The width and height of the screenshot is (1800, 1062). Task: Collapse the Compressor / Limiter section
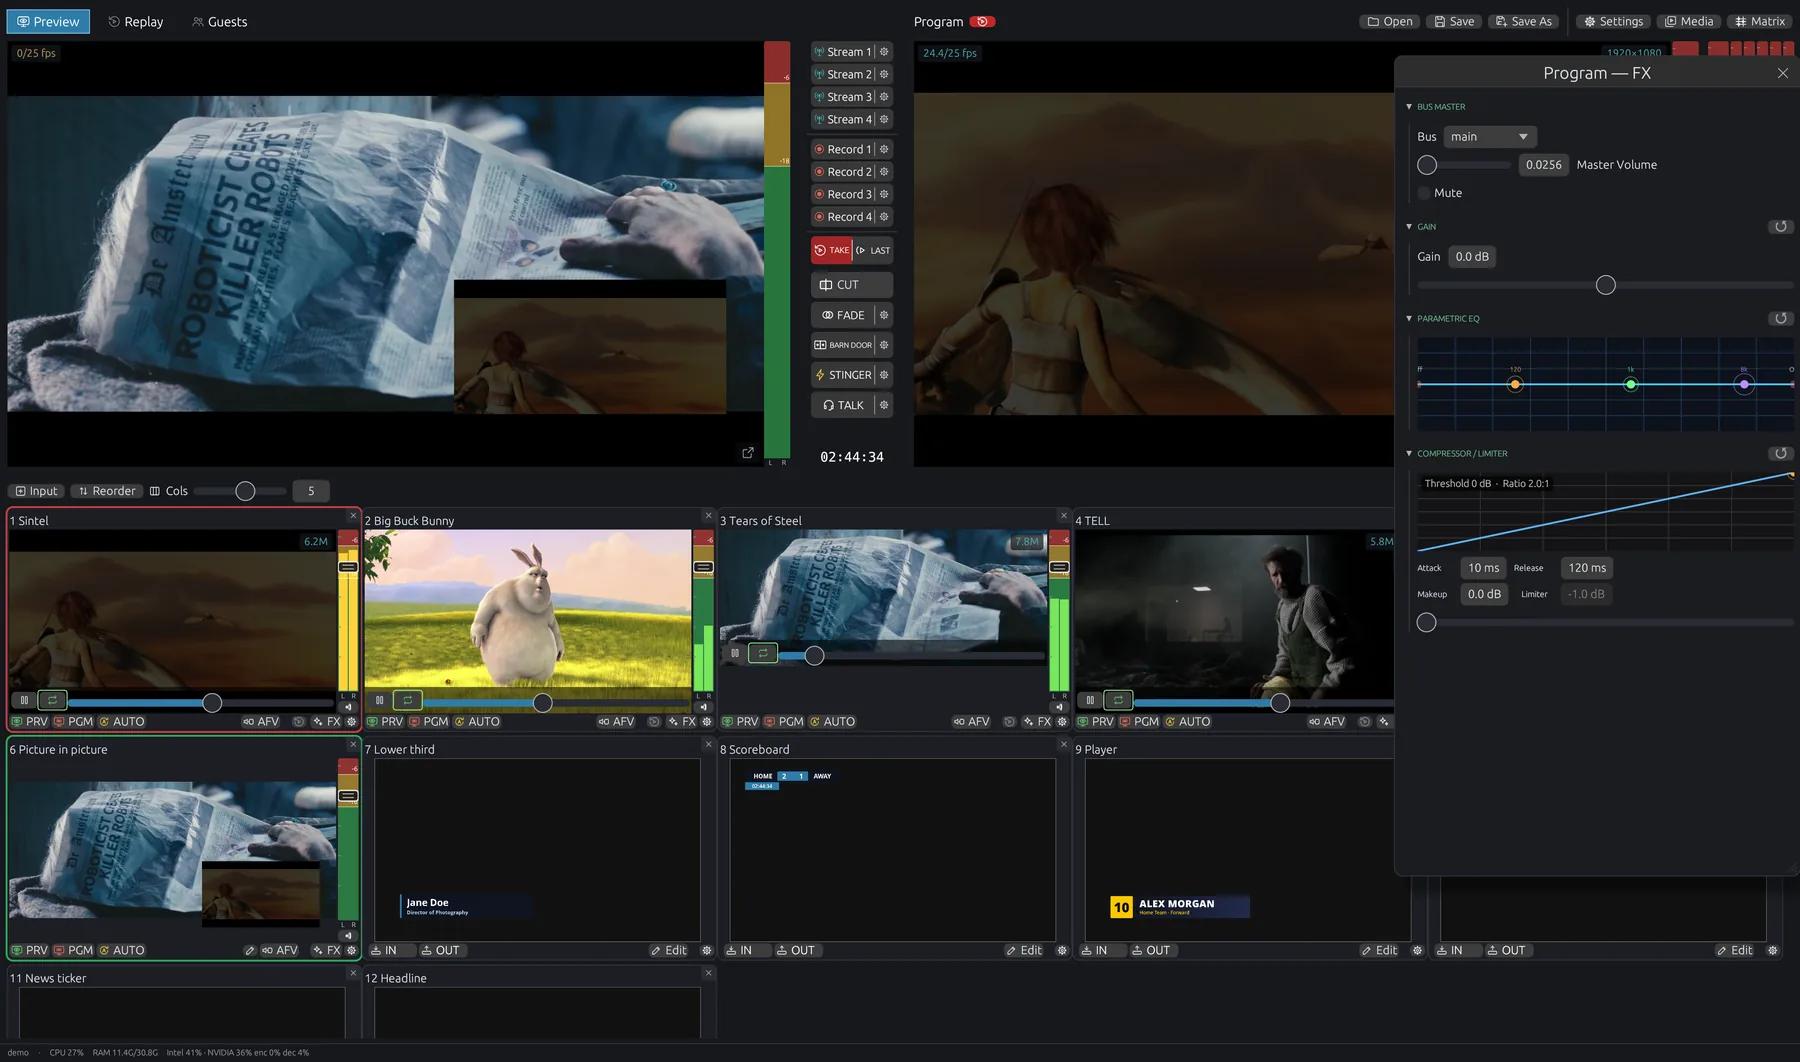(1409, 454)
